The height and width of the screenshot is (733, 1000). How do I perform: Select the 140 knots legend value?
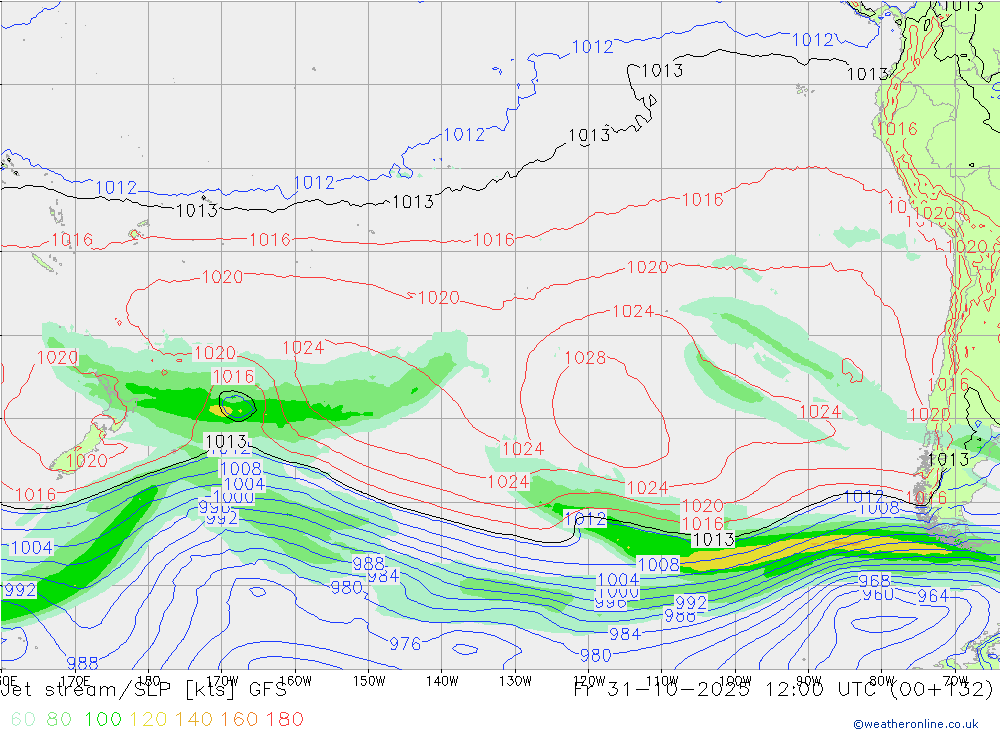click(x=194, y=719)
